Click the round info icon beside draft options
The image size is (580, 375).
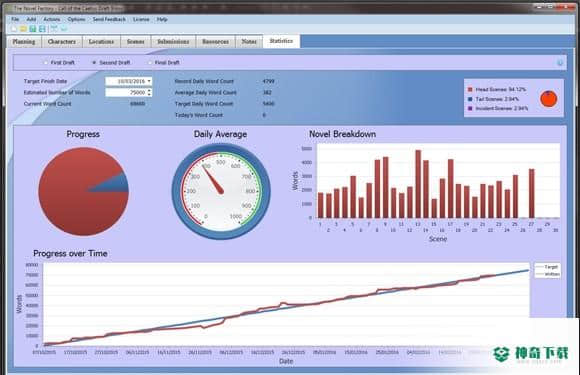click(x=560, y=63)
